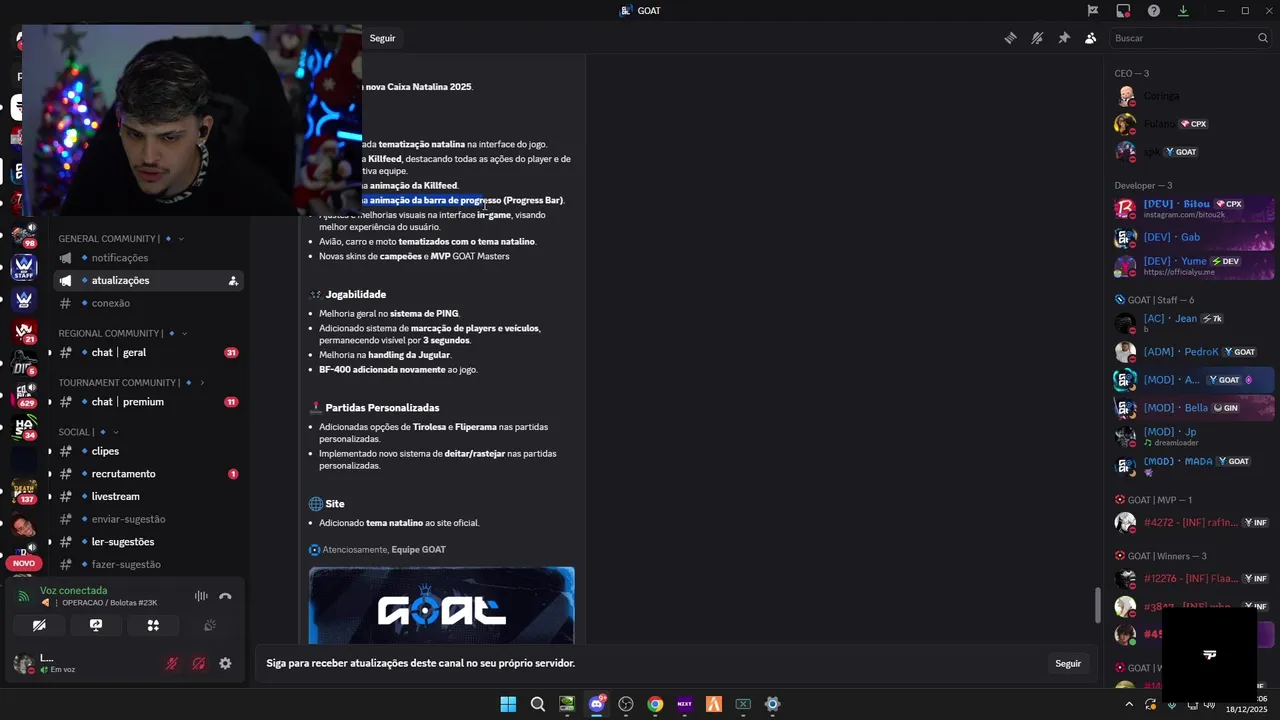Open the Quests flag icon in title bar

(1093, 10)
